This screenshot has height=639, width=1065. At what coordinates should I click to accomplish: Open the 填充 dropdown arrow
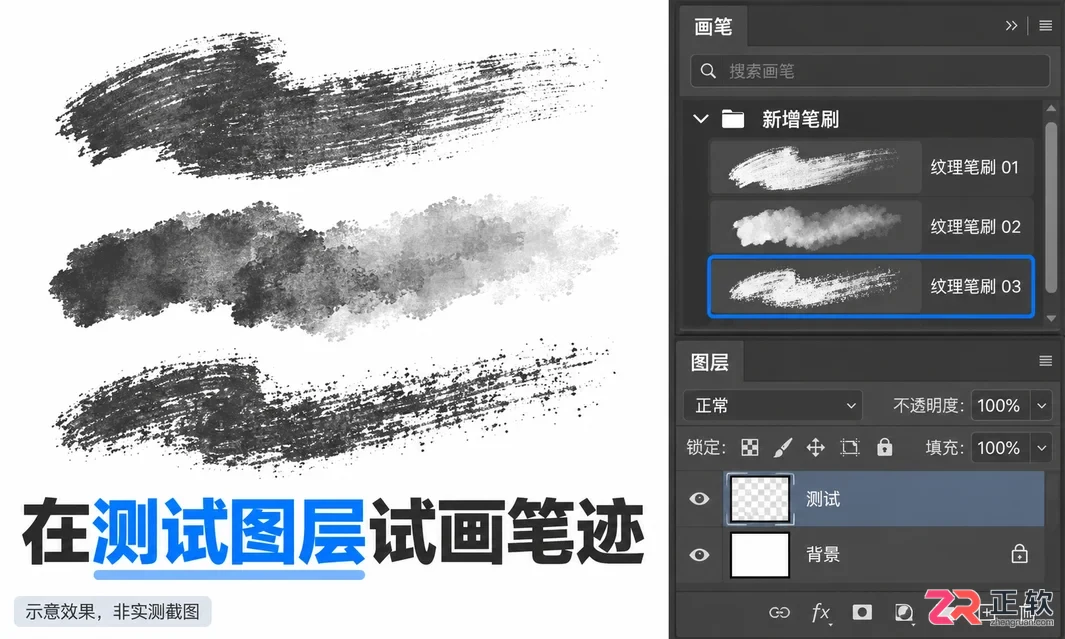tap(1042, 448)
